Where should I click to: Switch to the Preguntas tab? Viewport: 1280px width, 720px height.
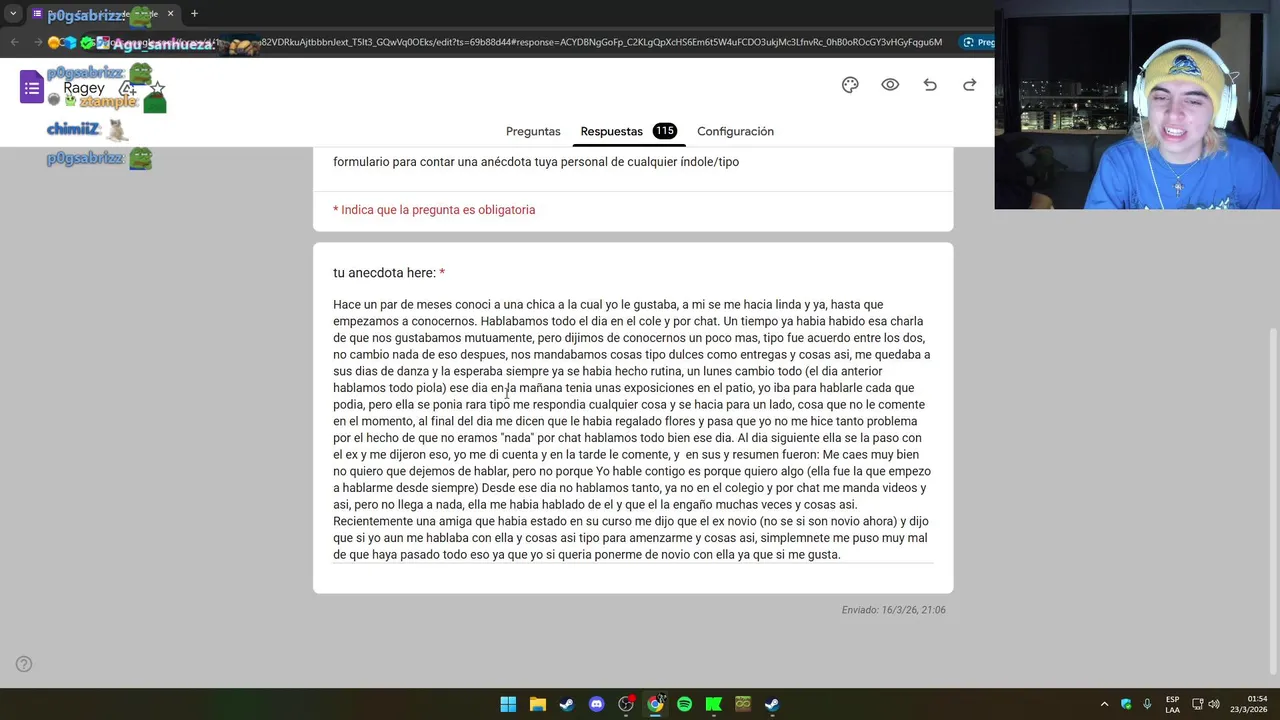pos(533,131)
